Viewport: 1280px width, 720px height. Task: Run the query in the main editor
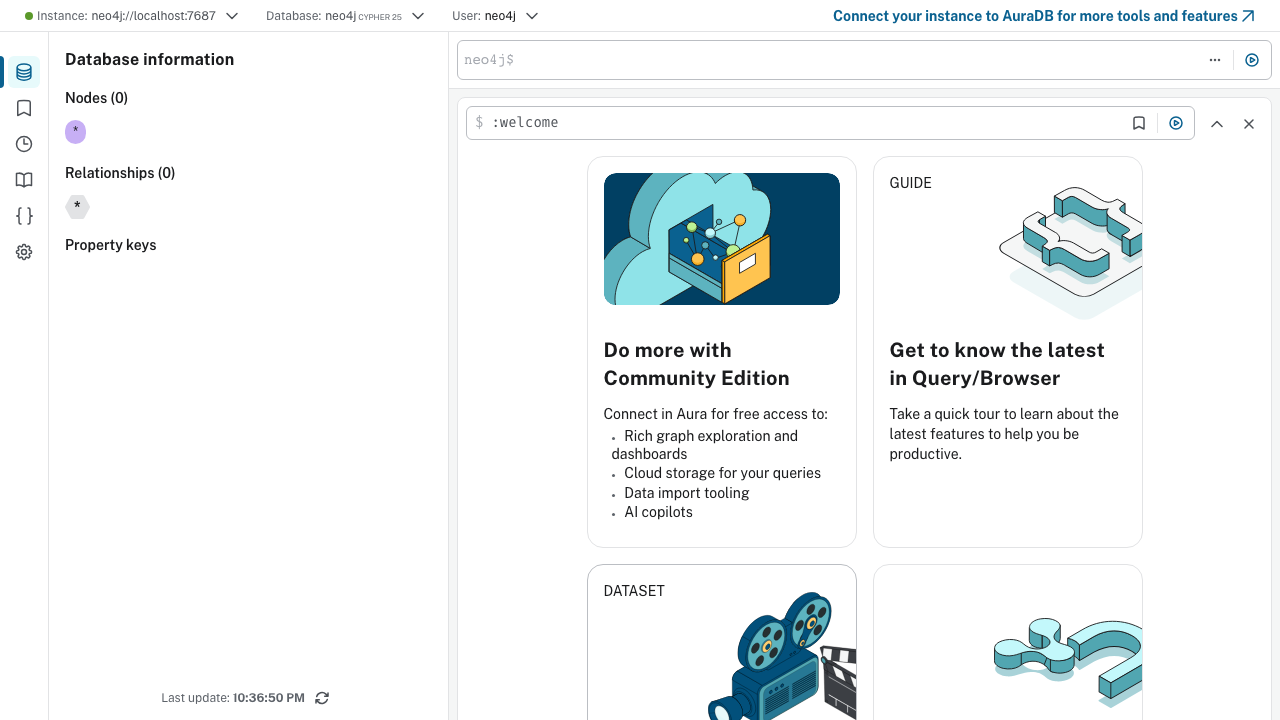[1252, 60]
